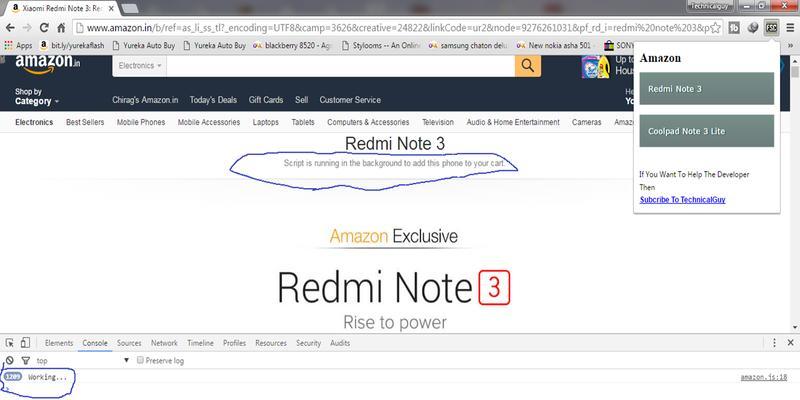800x400 pixels.
Task: Toggle the DevTools device mode icon
Action: point(26,343)
